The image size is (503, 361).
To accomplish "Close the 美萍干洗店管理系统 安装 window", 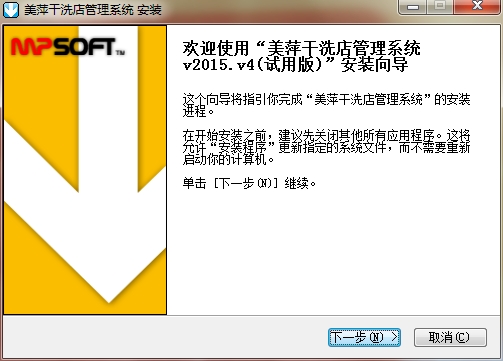I will pyautogui.click(x=477, y=7).
